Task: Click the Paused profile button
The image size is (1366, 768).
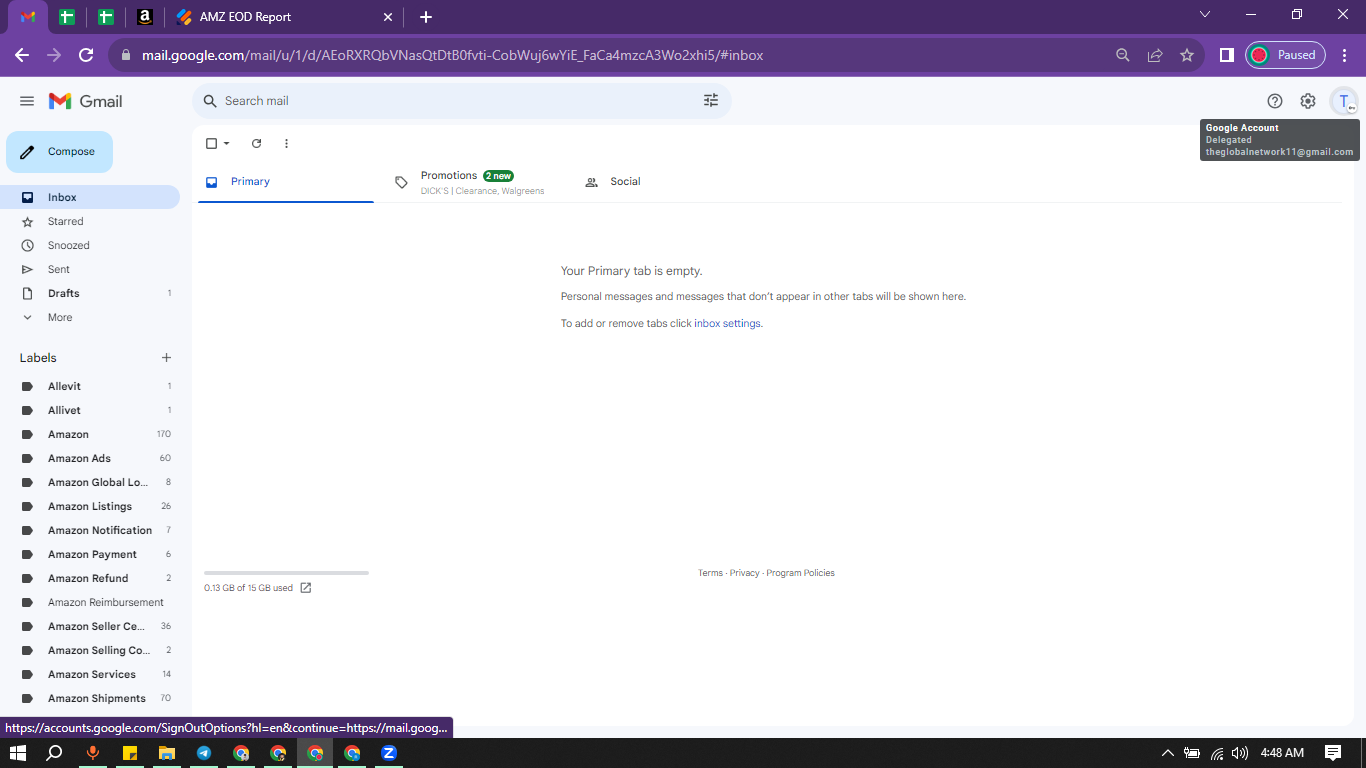Action: point(1285,55)
